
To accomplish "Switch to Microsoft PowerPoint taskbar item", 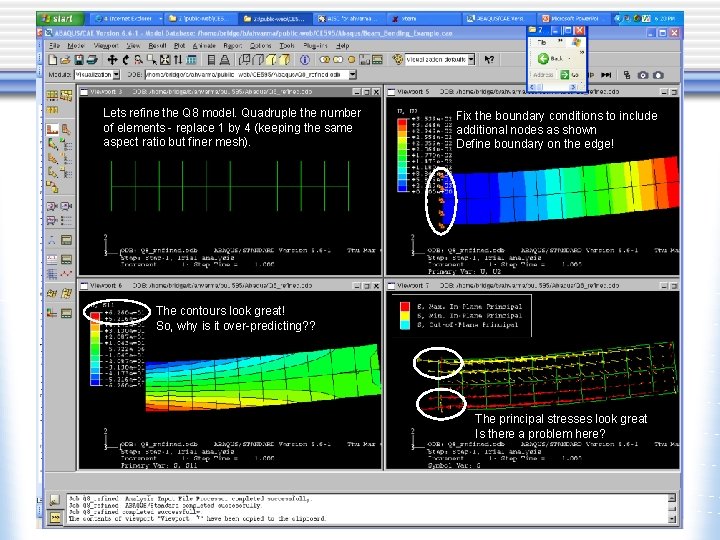I will click(x=572, y=18).
